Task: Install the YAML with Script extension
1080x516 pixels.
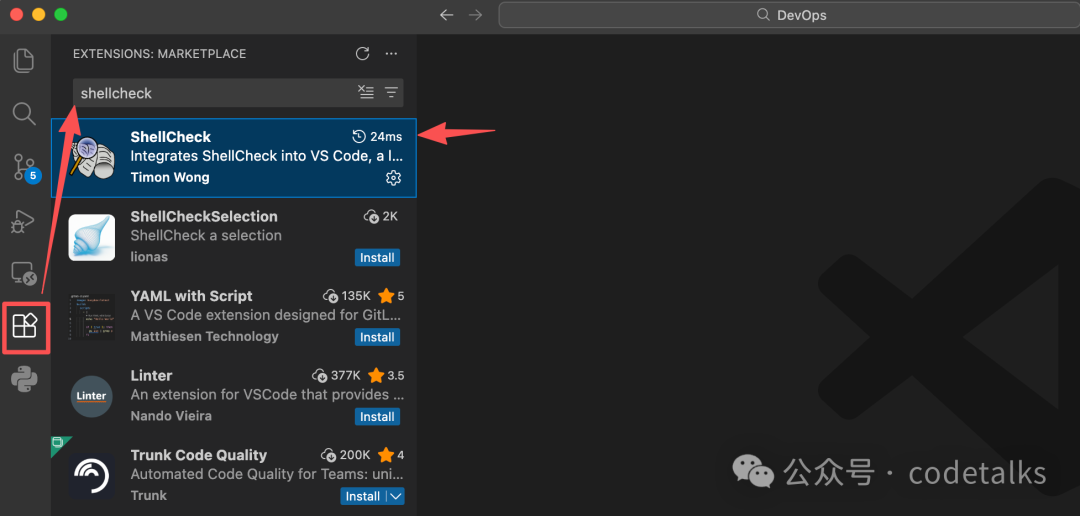Action: (x=377, y=337)
